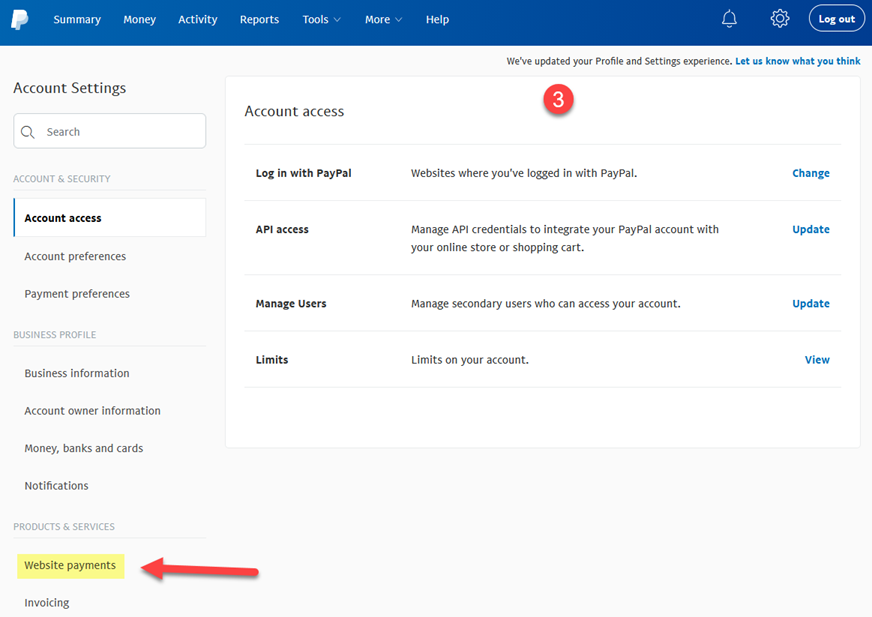Click 'Websites where you've logged in' description
The height and width of the screenshot is (617, 872).
(524, 173)
